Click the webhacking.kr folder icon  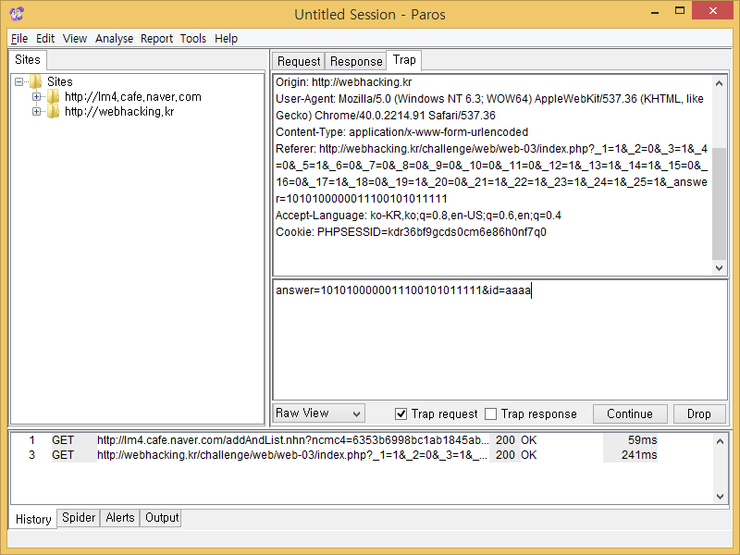53,112
